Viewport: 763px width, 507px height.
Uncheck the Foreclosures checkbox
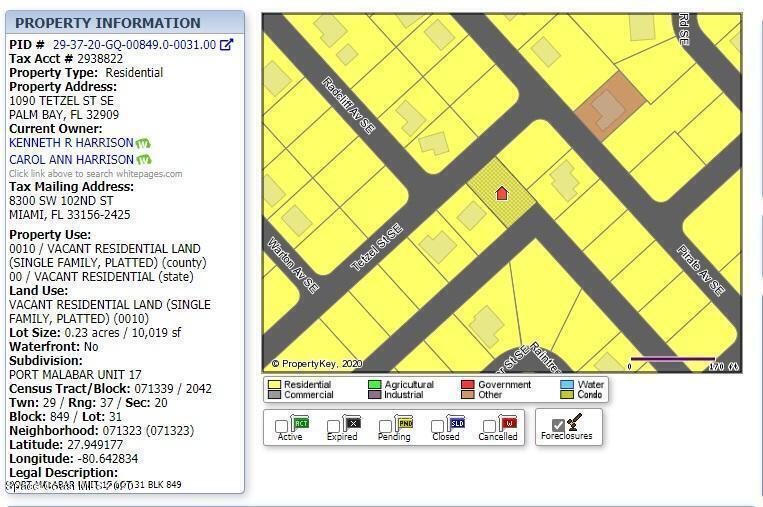click(558, 426)
